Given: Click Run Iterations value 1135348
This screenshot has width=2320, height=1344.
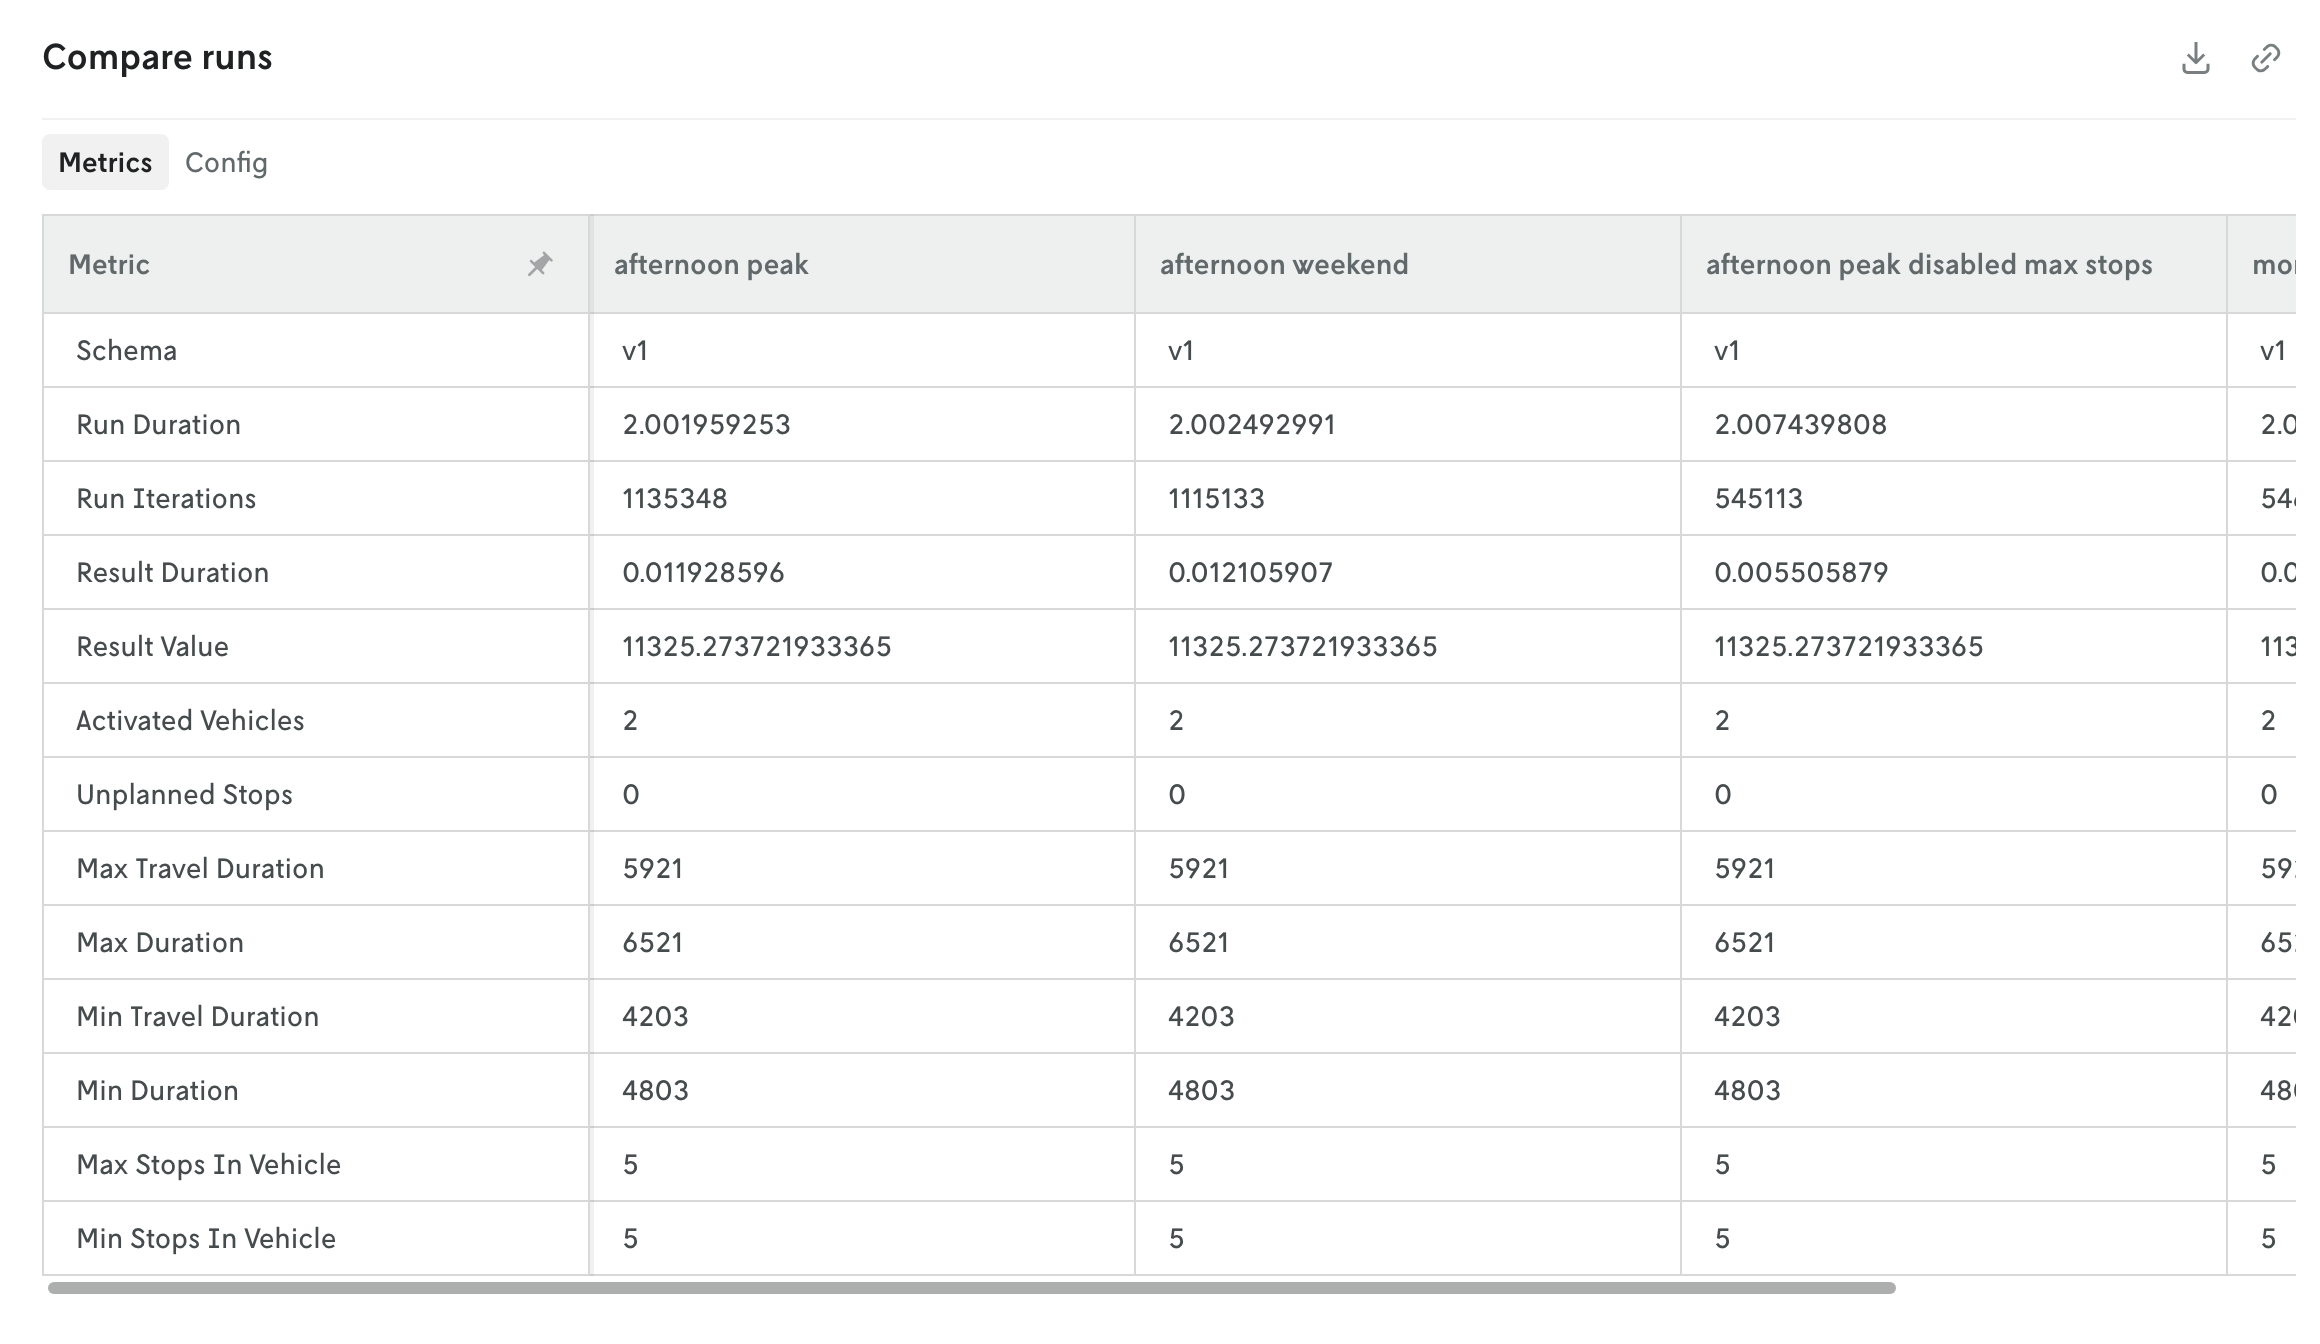Looking at the screenshot, I should pos(675,498).
